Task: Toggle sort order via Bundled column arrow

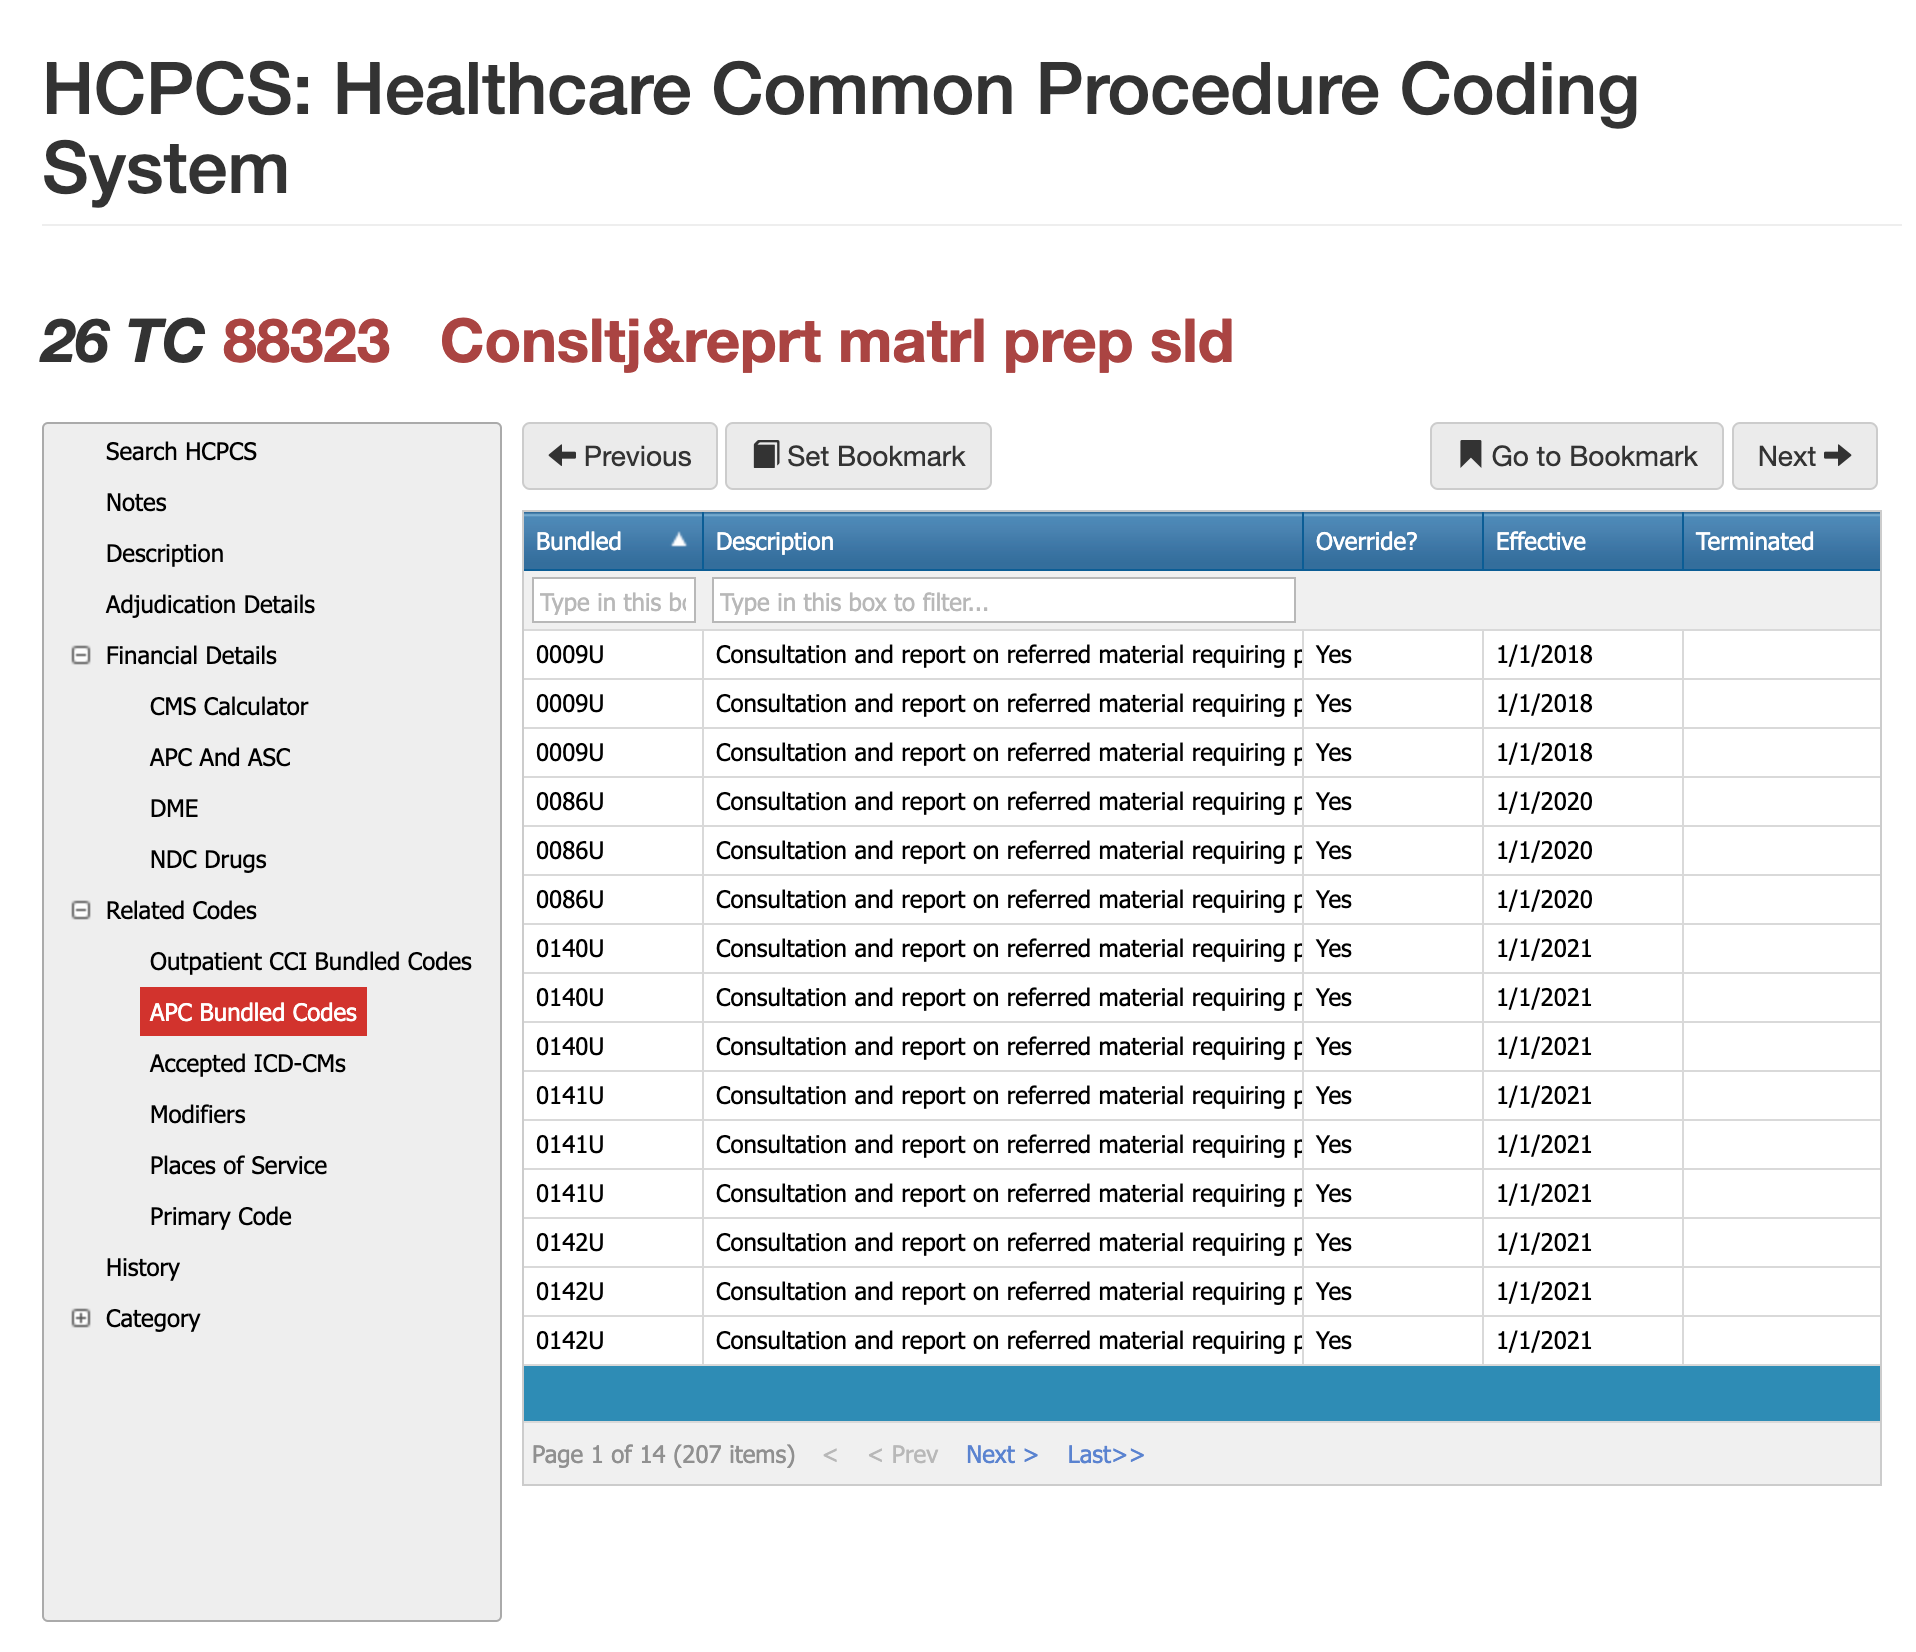Action: pos(679,540)
